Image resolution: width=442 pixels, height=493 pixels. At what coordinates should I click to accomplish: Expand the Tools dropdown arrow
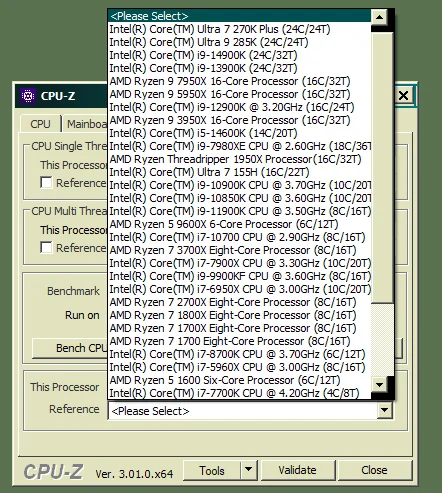(x=248, y=471)
